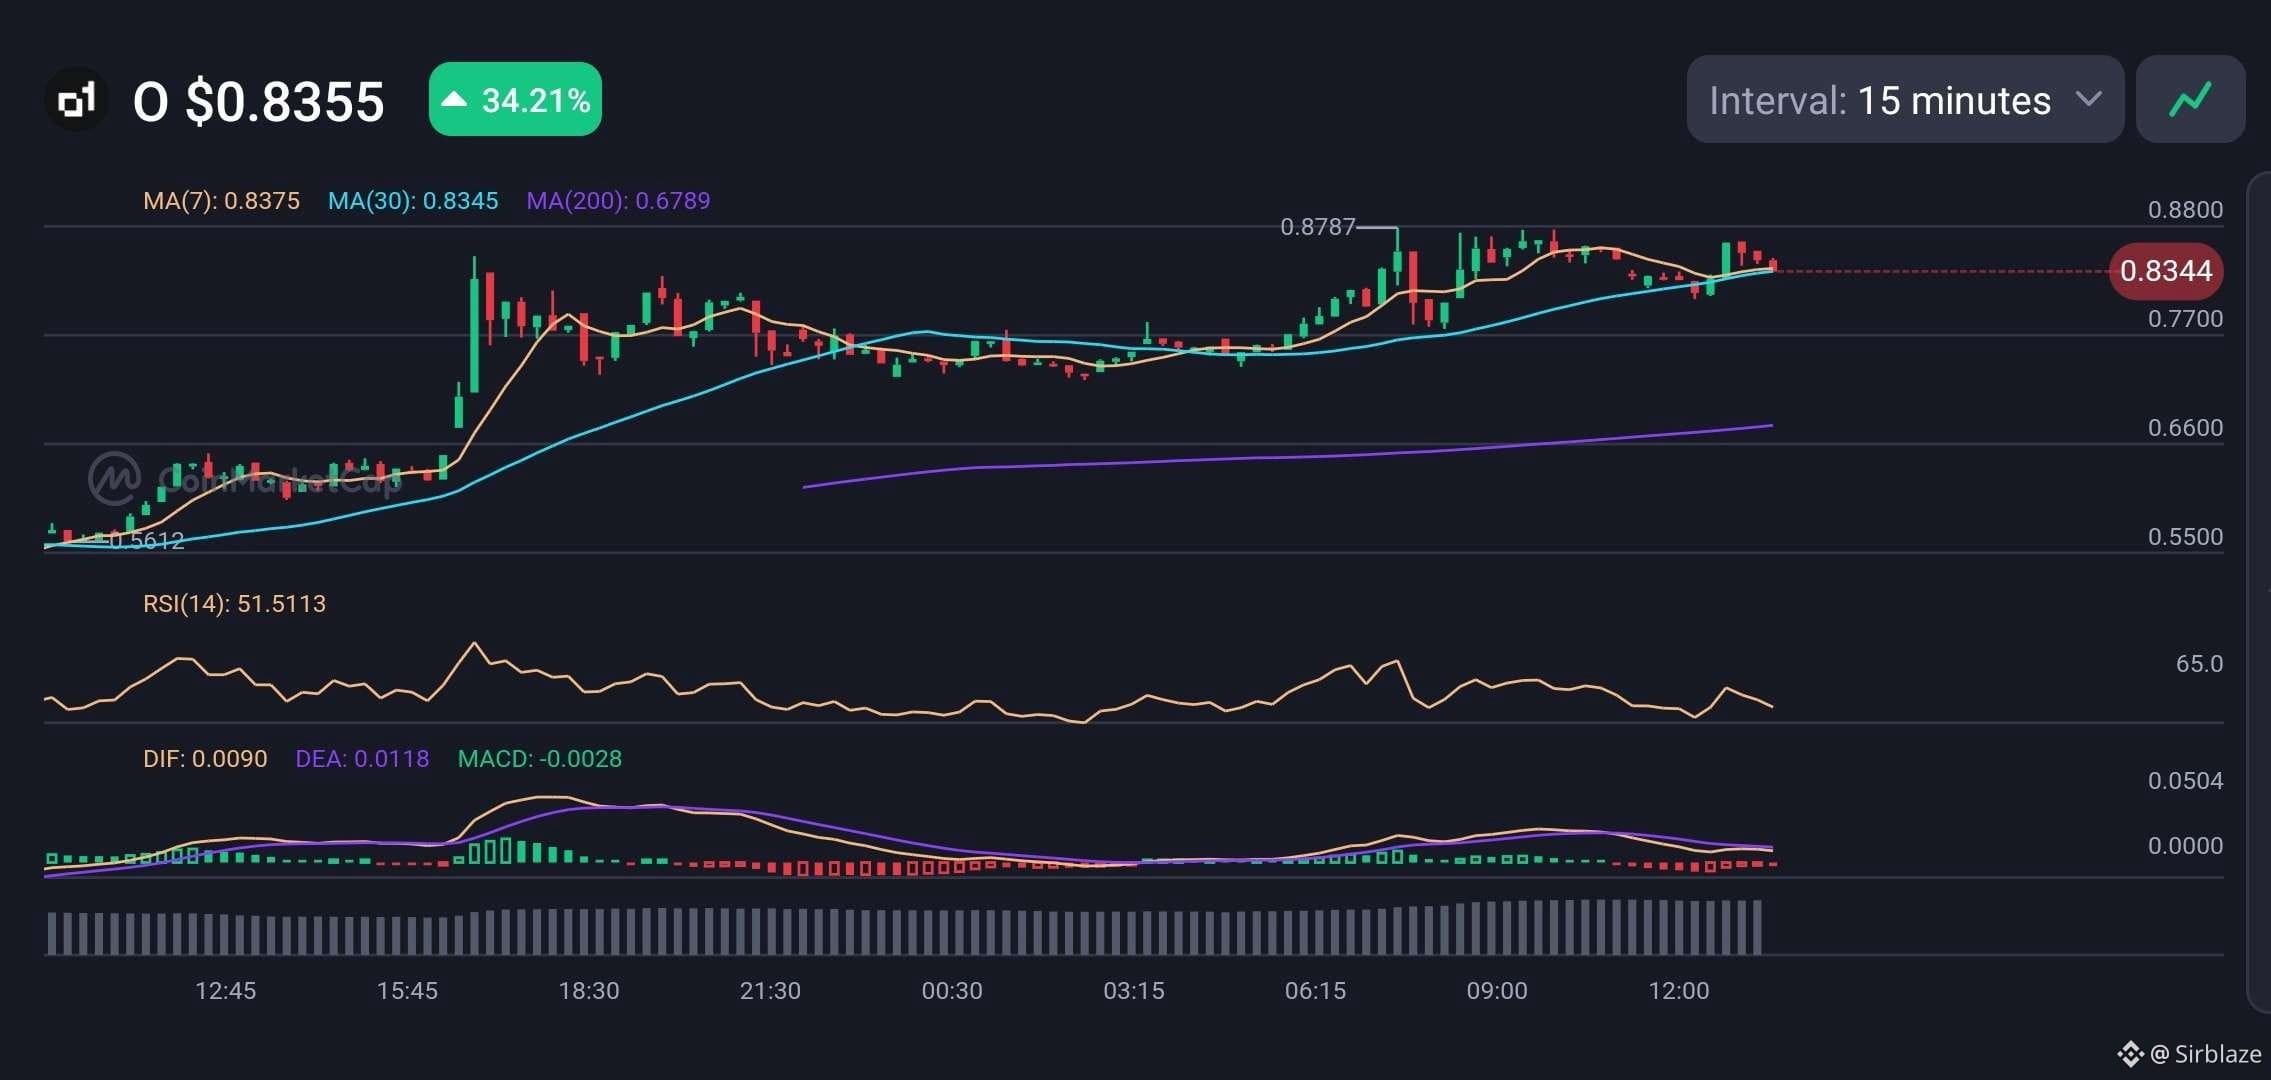Click the 21:30 time axis label

[770, 991]
